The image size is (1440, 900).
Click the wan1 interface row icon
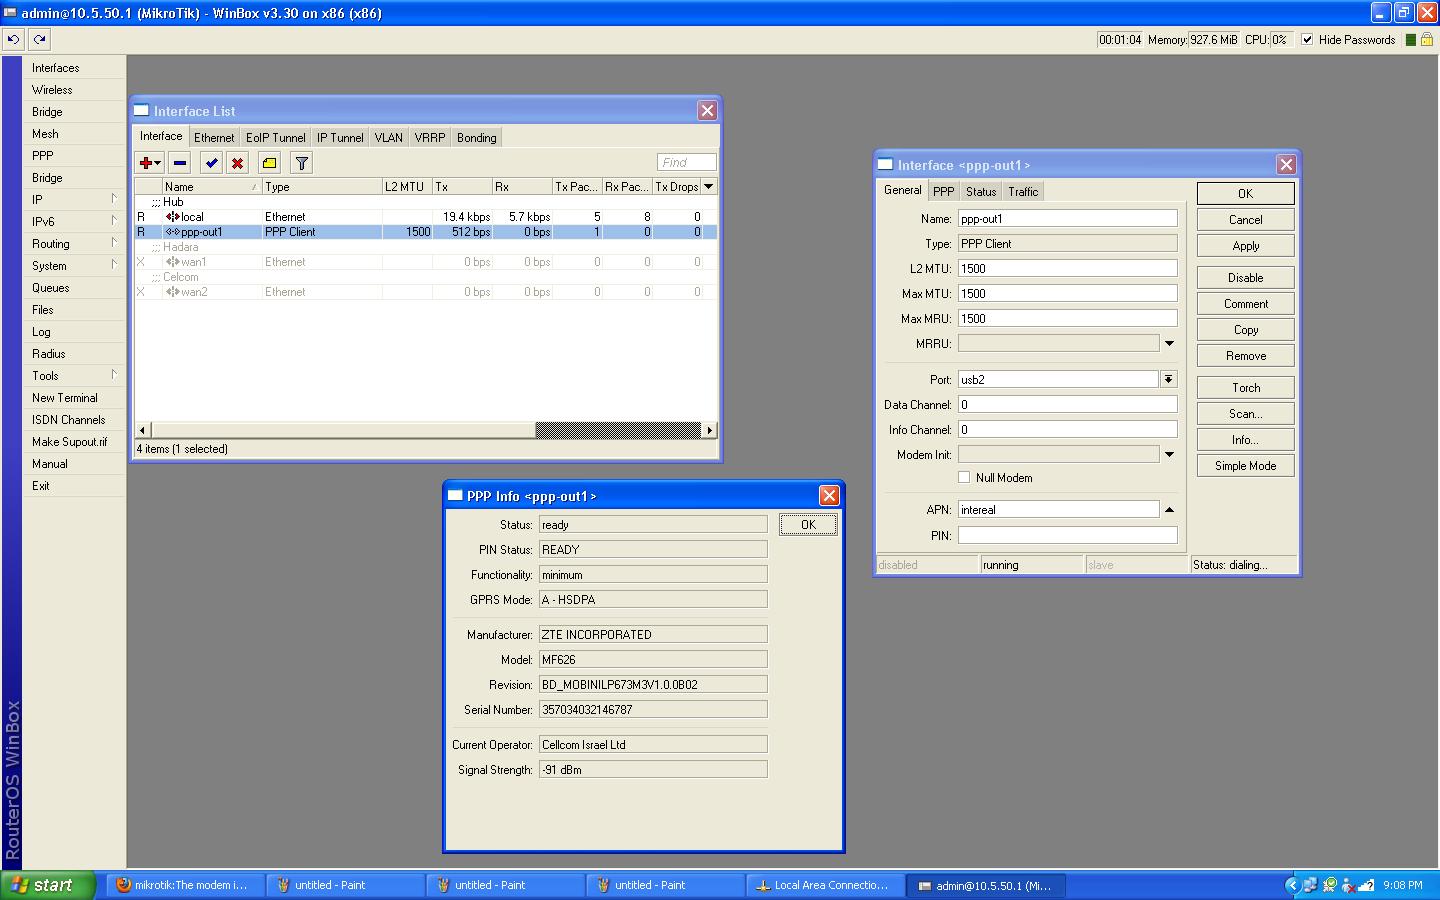[173, 262]
